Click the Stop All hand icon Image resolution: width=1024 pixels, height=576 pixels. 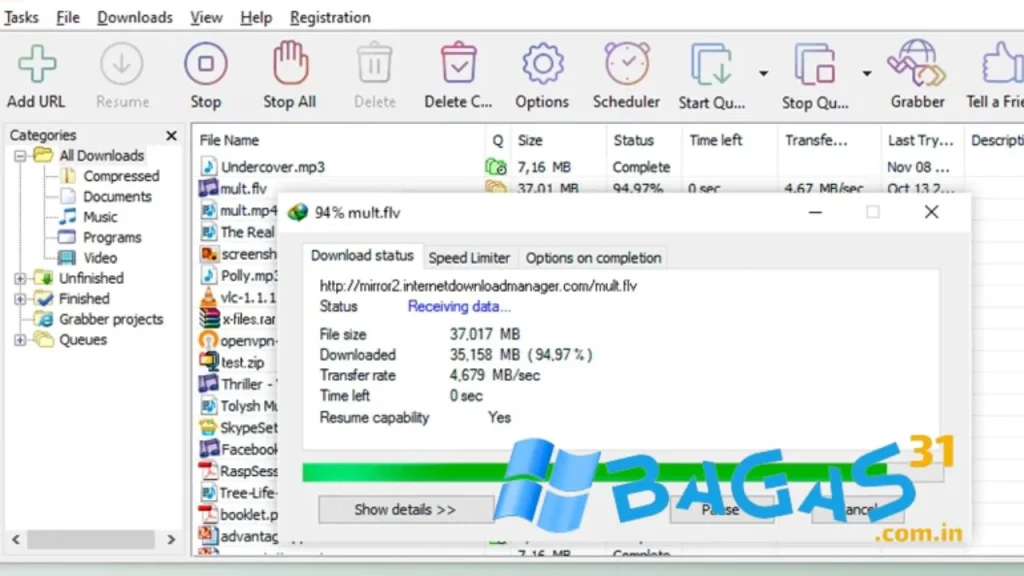pos(290,63)
